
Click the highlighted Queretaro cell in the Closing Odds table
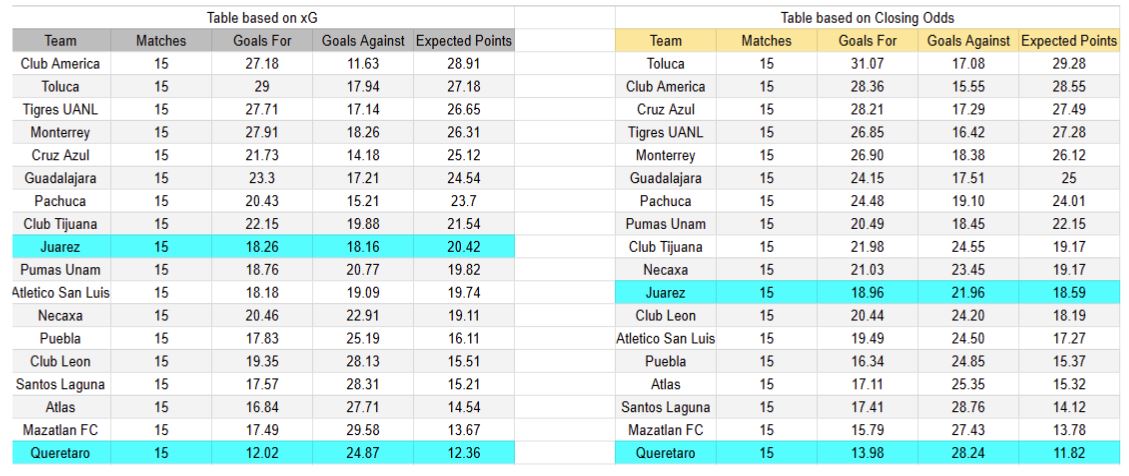tap(665, 454)
